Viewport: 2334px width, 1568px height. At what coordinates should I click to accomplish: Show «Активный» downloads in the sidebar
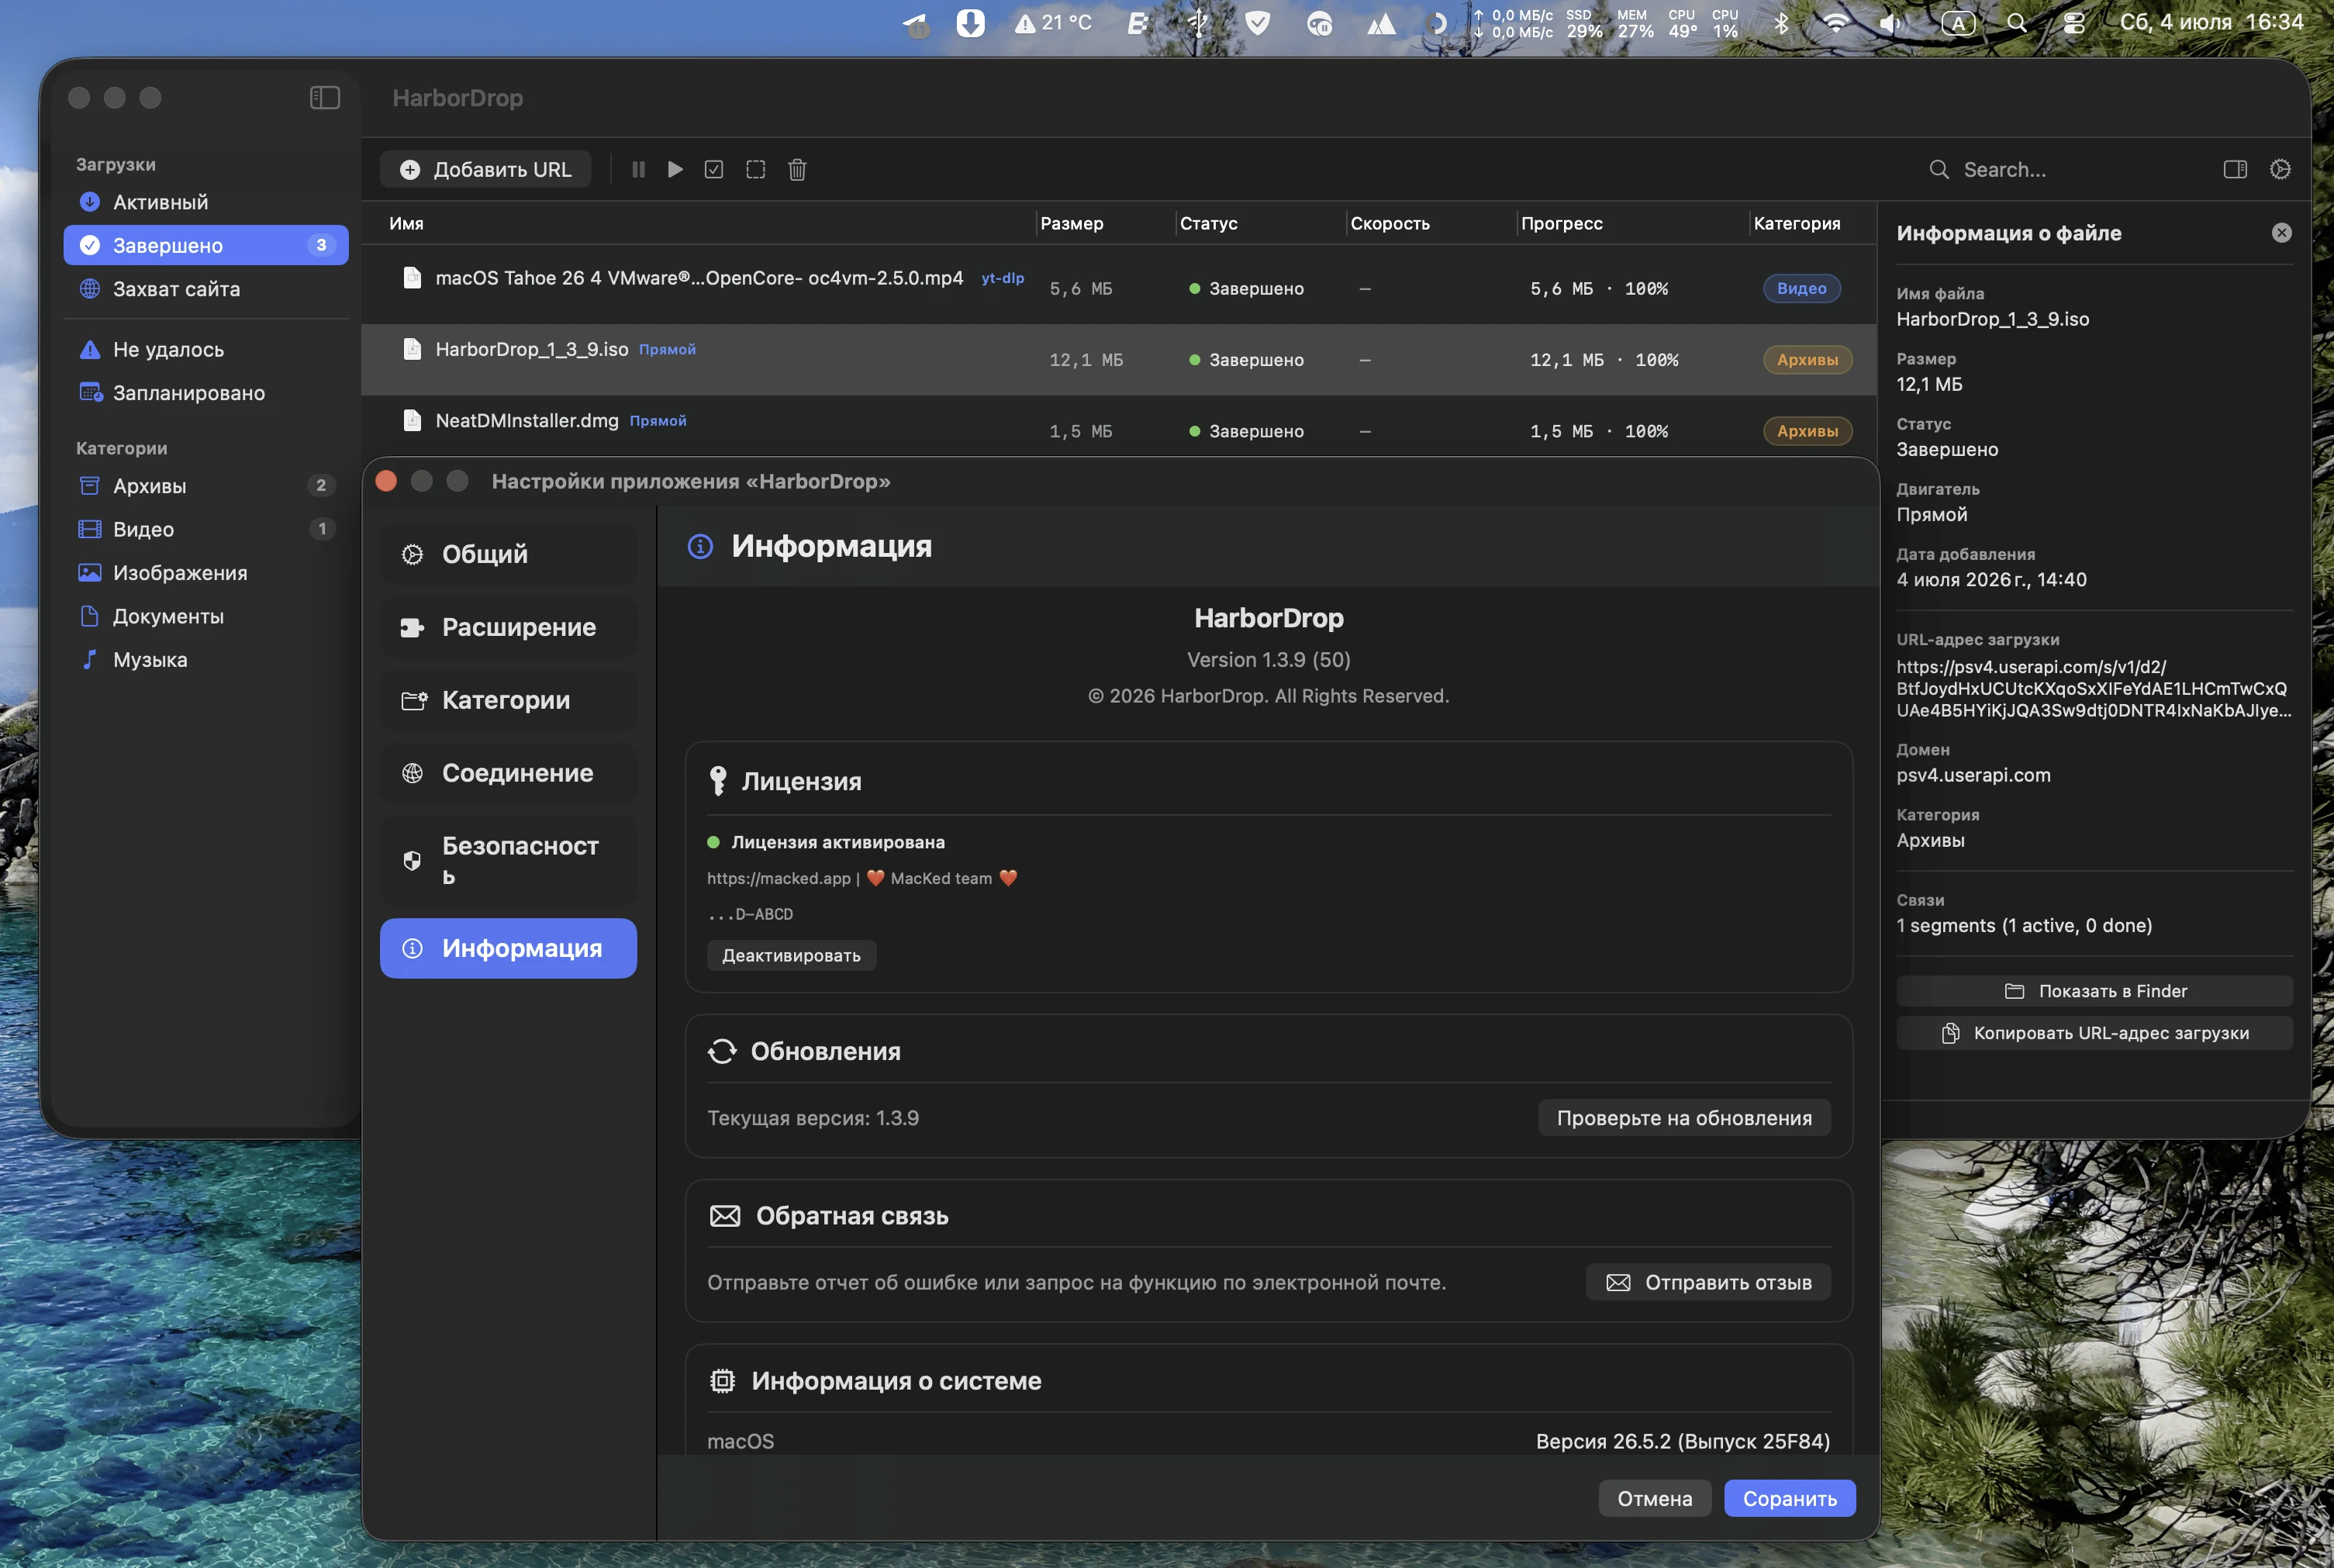(x=205, y=202)
